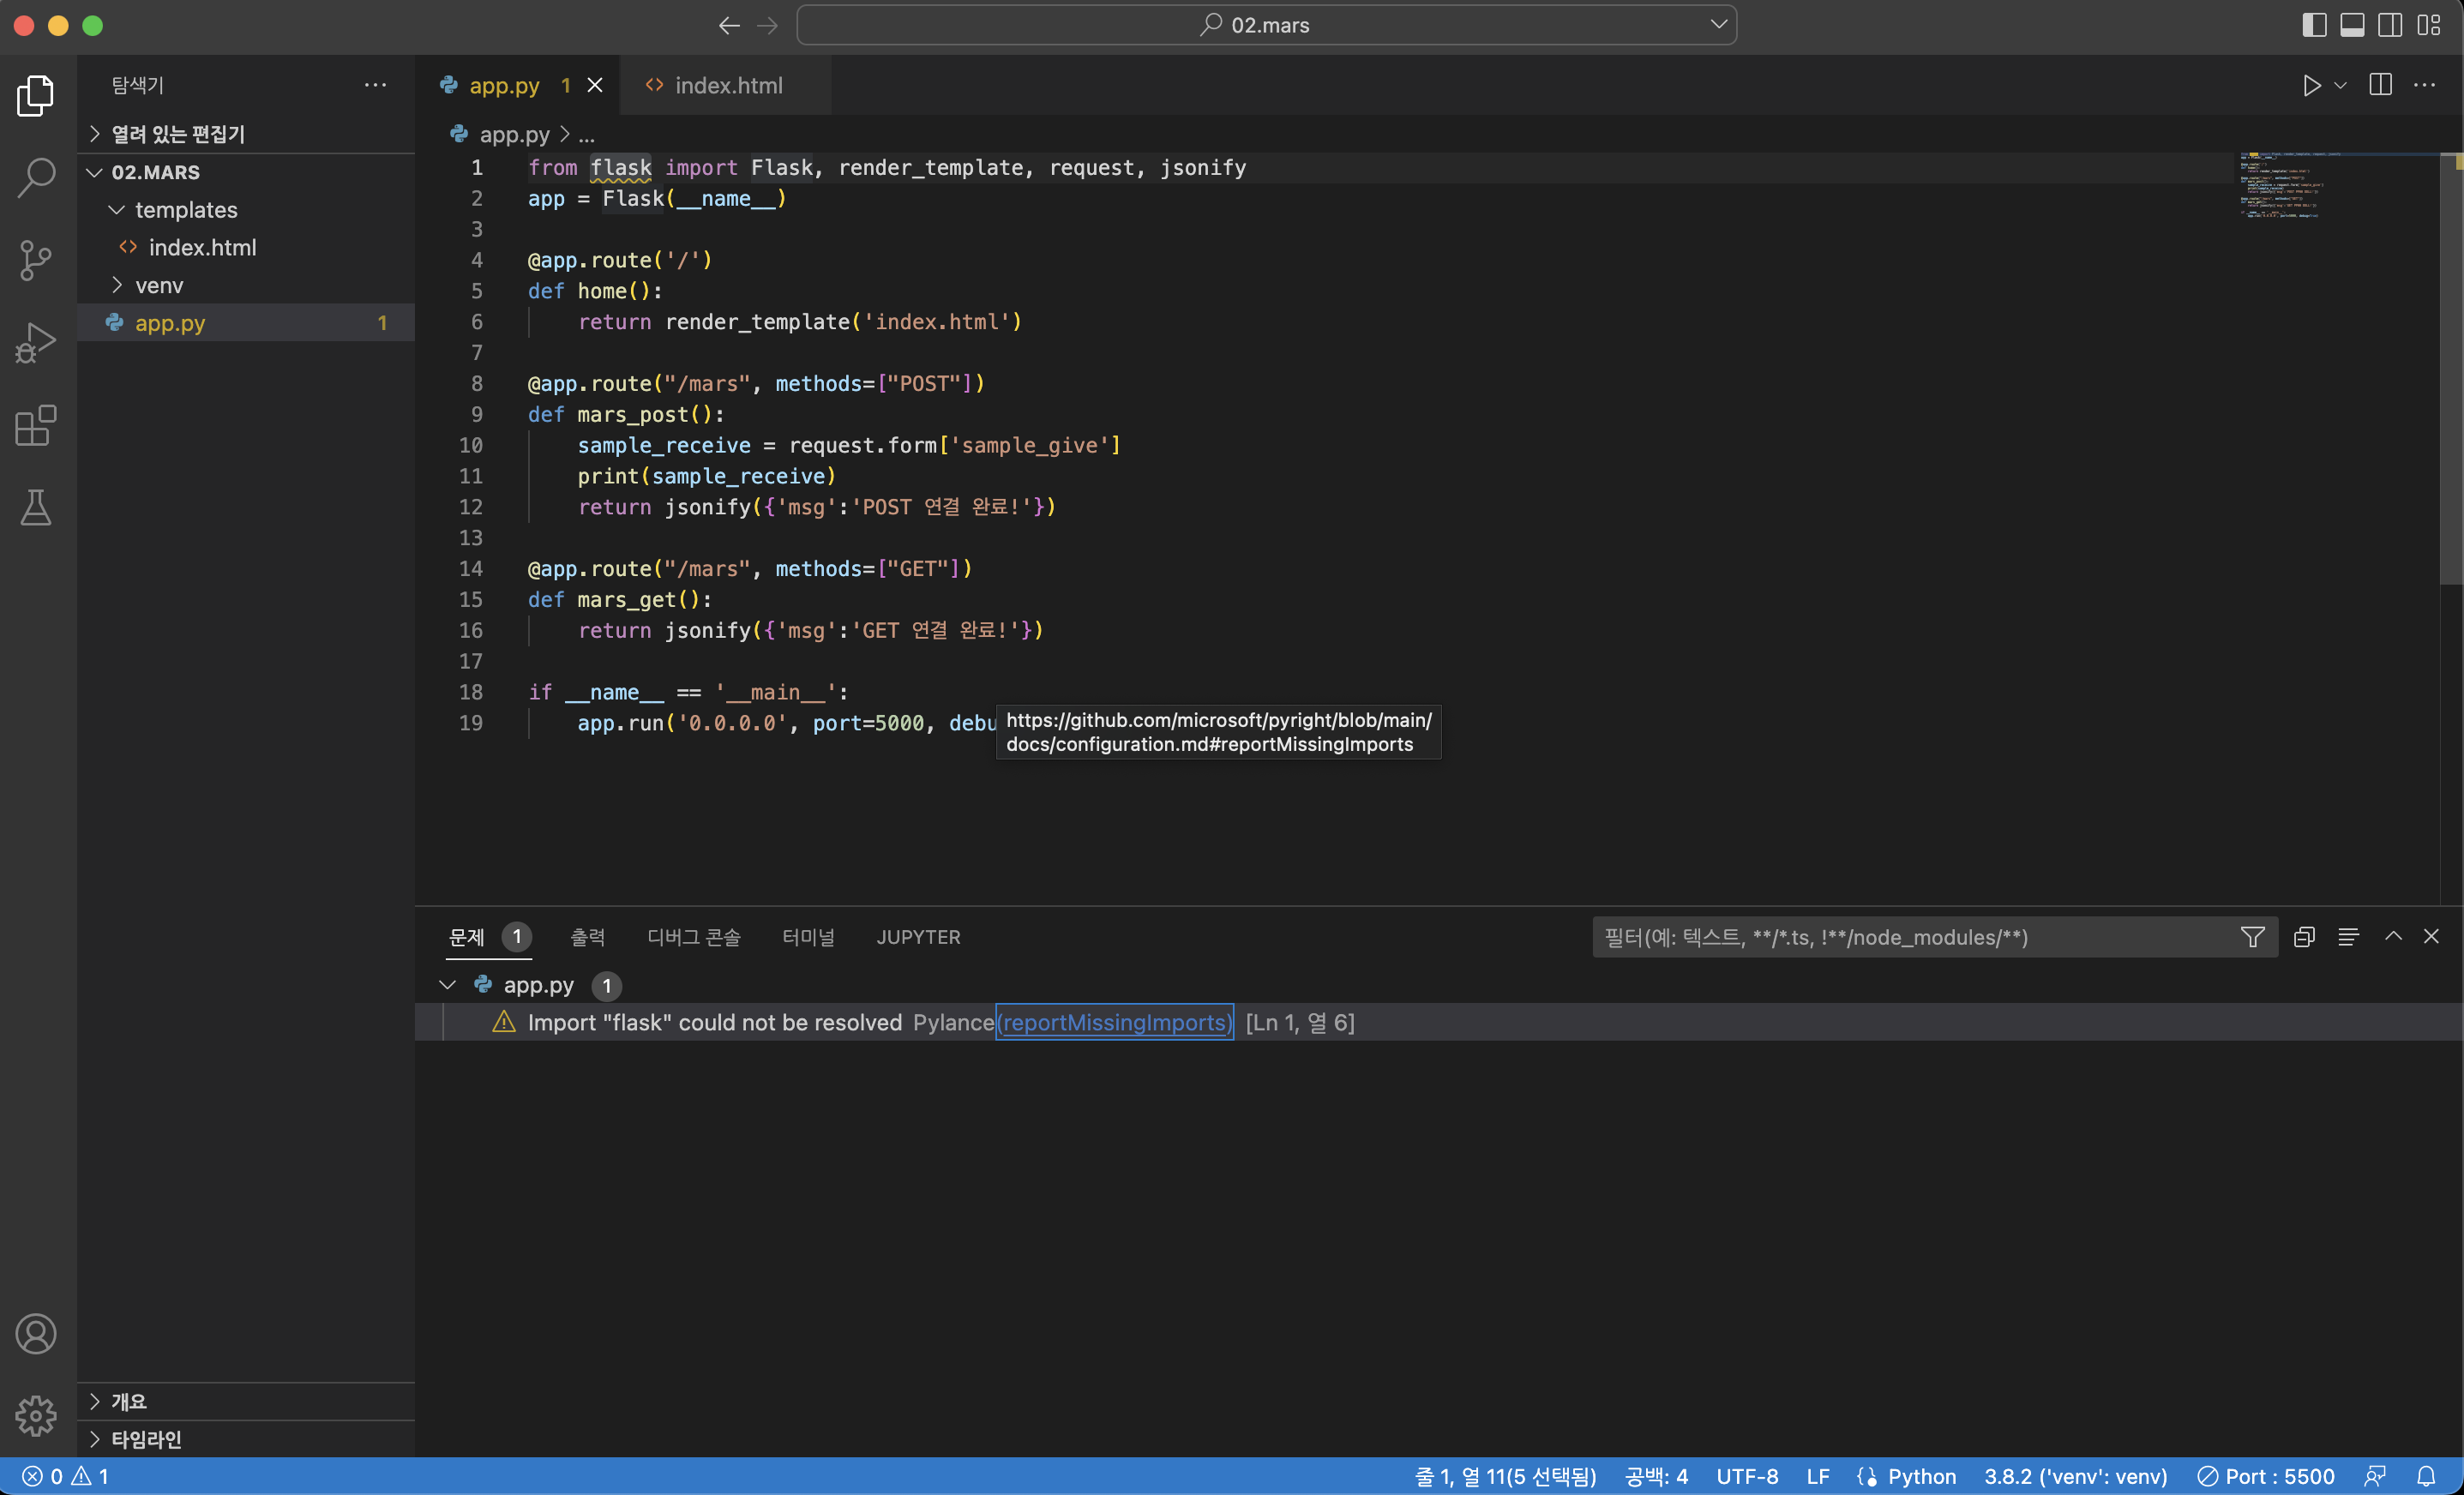Viewport: 2464px width, 1495px height.
Task: Run the Python file with play button
Action: (2311, 85)
